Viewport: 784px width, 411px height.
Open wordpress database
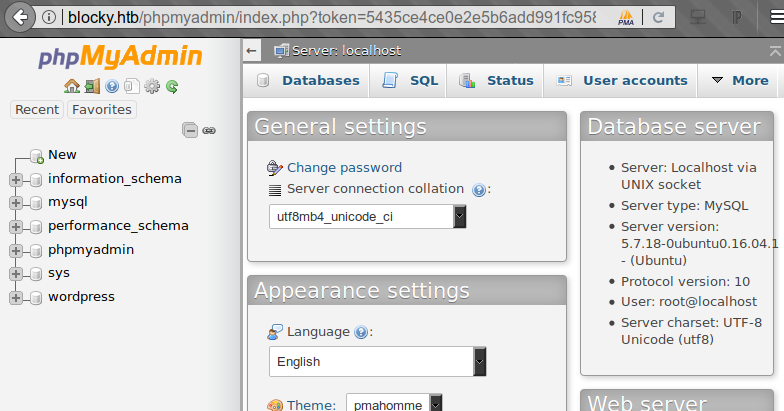pos(81,297)
